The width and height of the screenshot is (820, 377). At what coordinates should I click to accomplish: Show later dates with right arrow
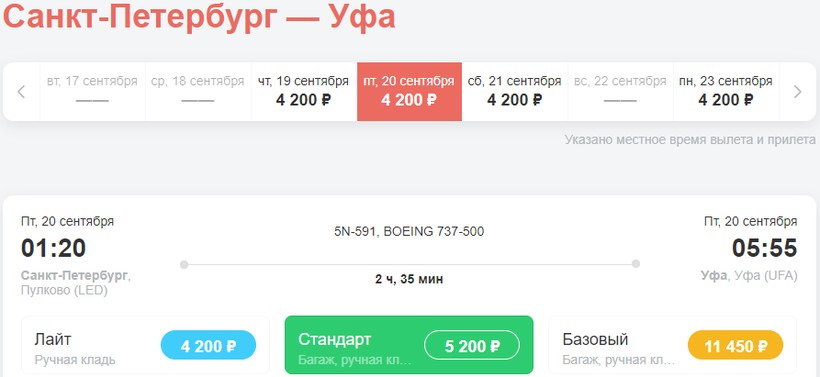pyautogui.click(x=798, y=92)
